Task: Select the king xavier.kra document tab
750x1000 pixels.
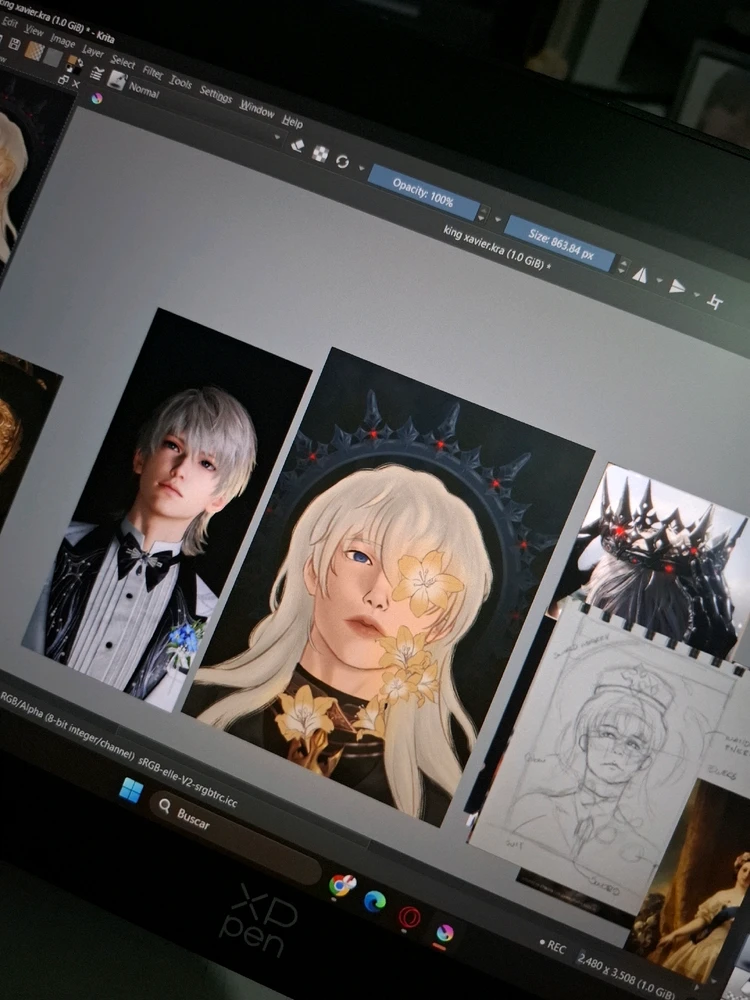Action: (497, 247)
